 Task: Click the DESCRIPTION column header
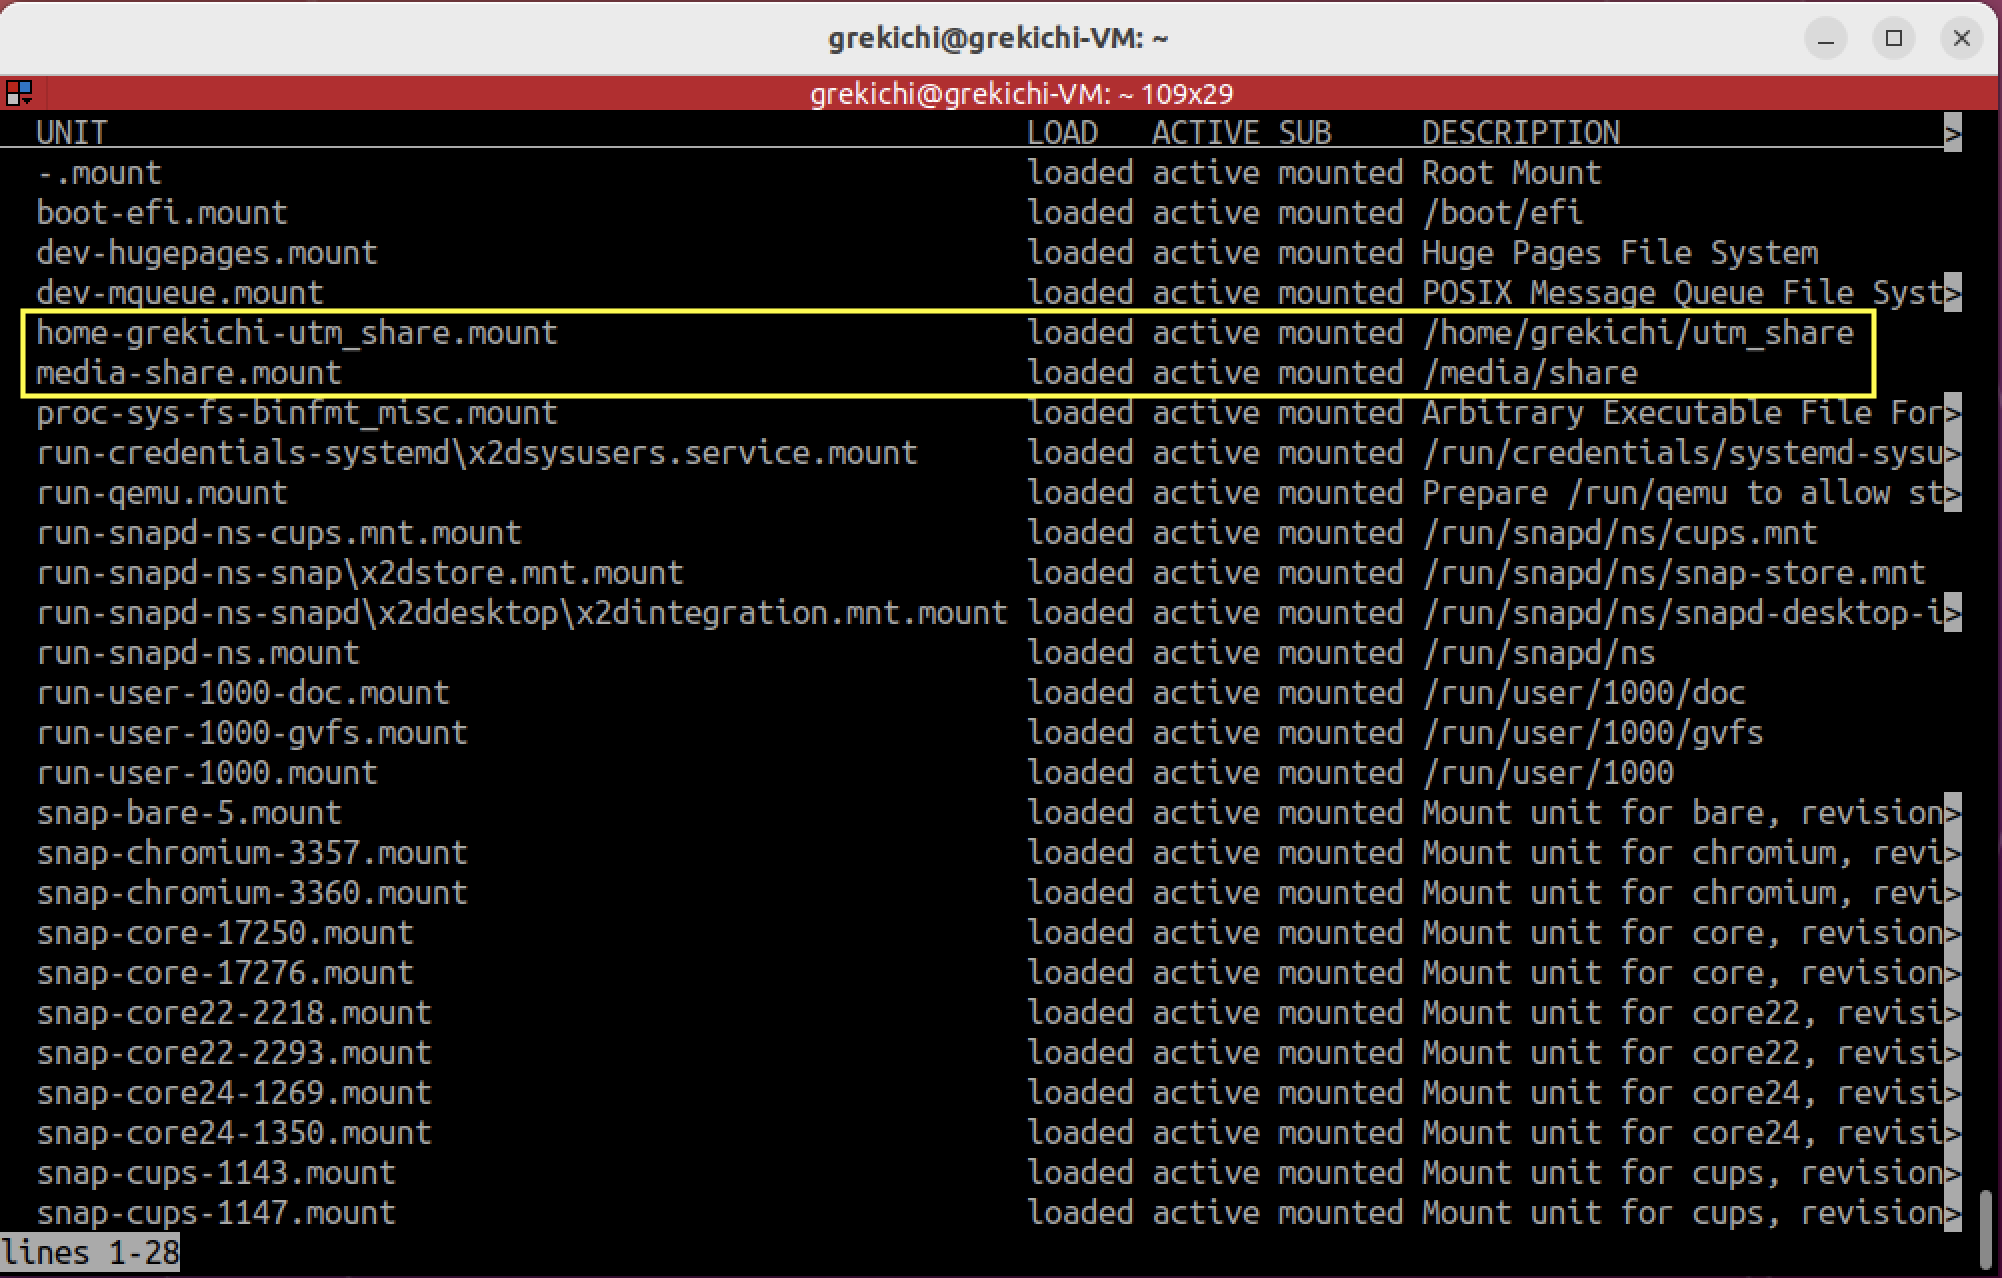click(1520, 133)
